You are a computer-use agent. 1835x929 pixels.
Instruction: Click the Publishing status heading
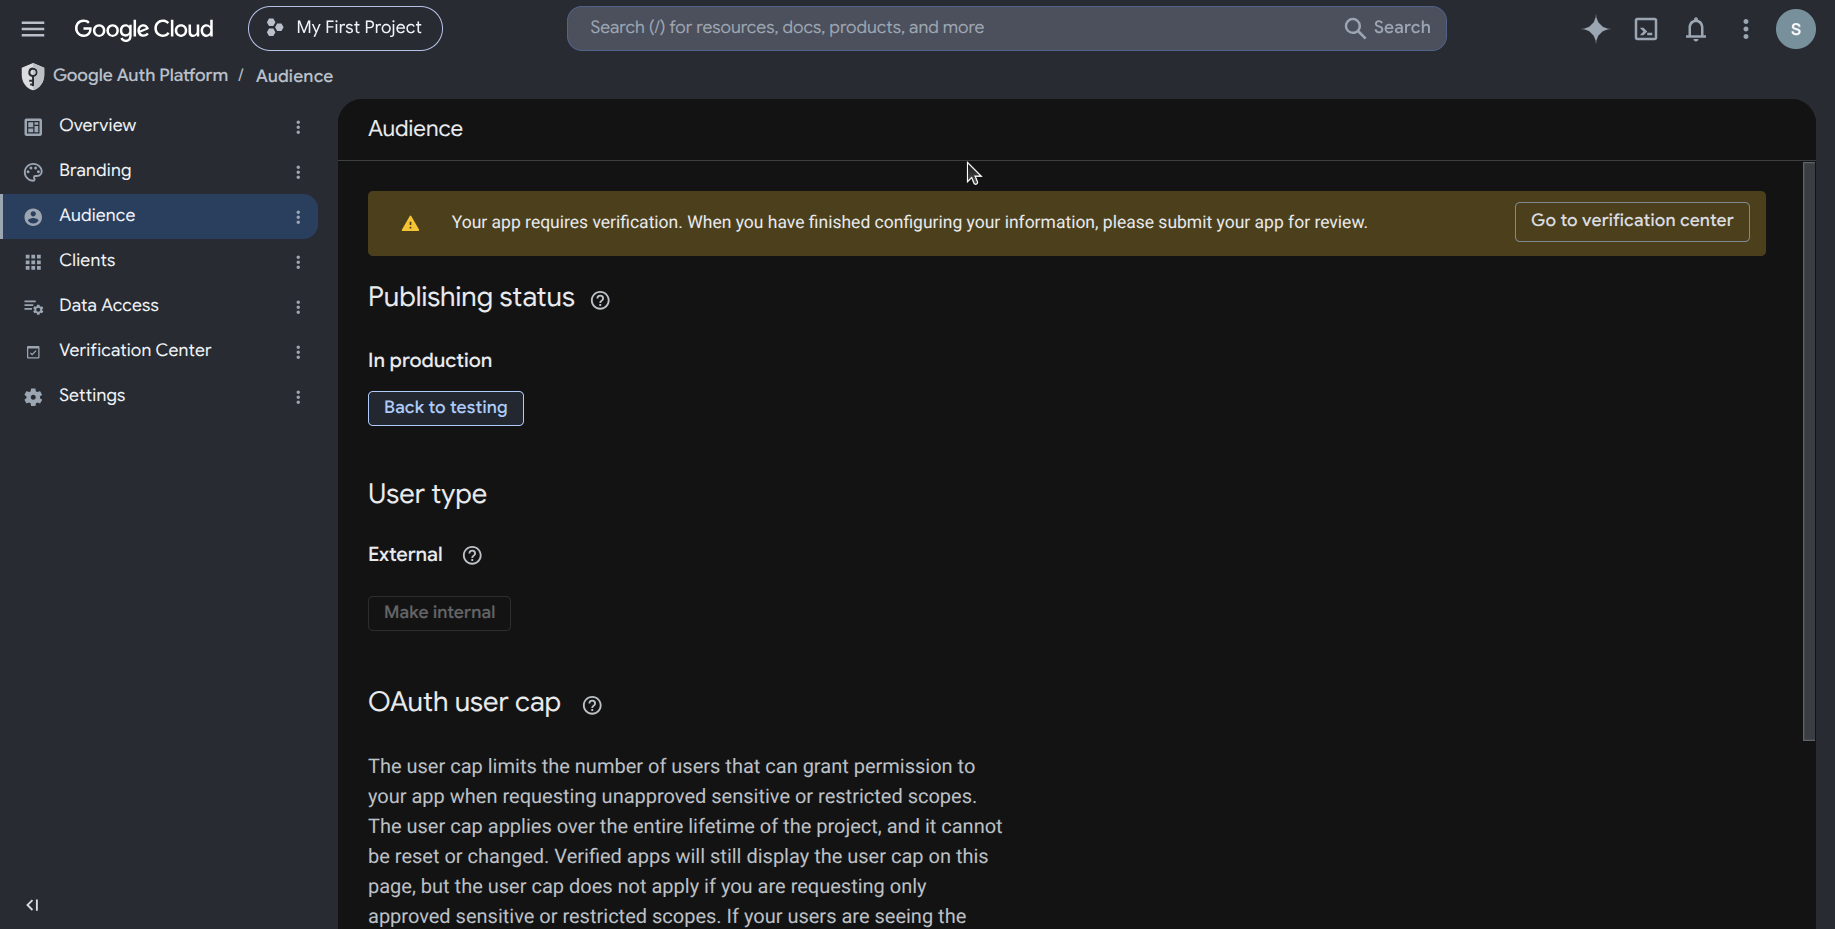pyautogui.click(x=471, y=298)
